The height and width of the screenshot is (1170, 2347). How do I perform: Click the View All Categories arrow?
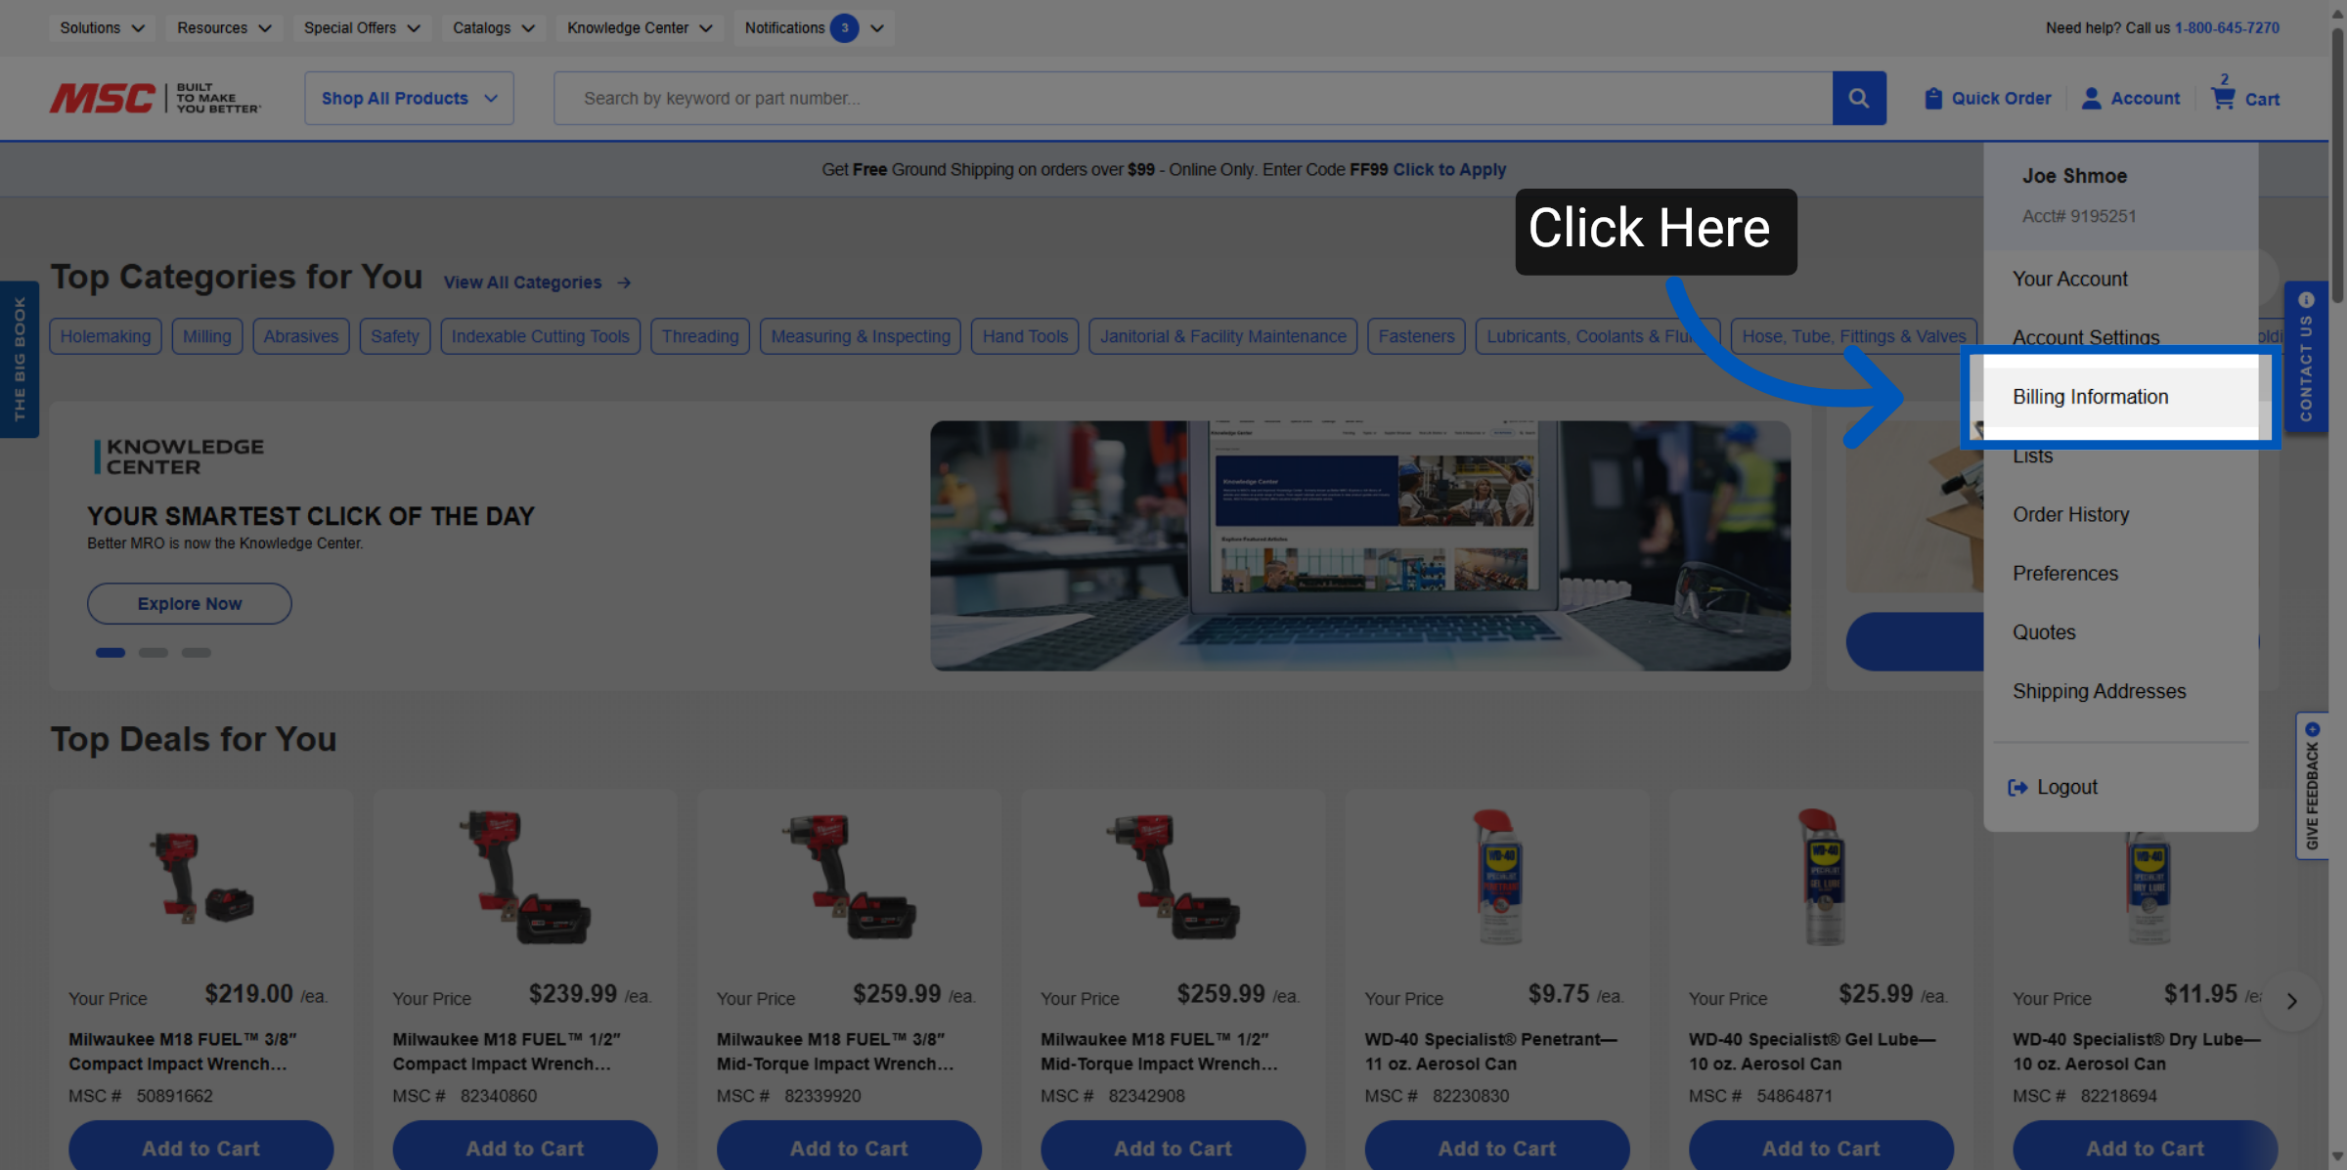(x=624, y=283)
